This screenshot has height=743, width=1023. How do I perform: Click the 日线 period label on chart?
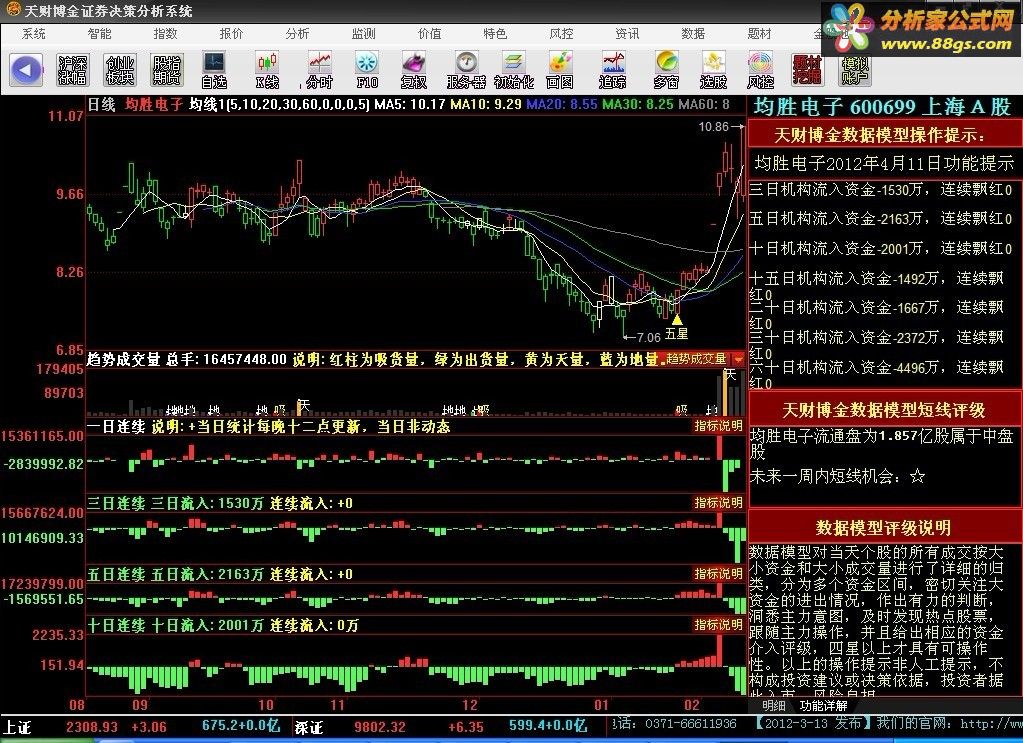(101, 104)
